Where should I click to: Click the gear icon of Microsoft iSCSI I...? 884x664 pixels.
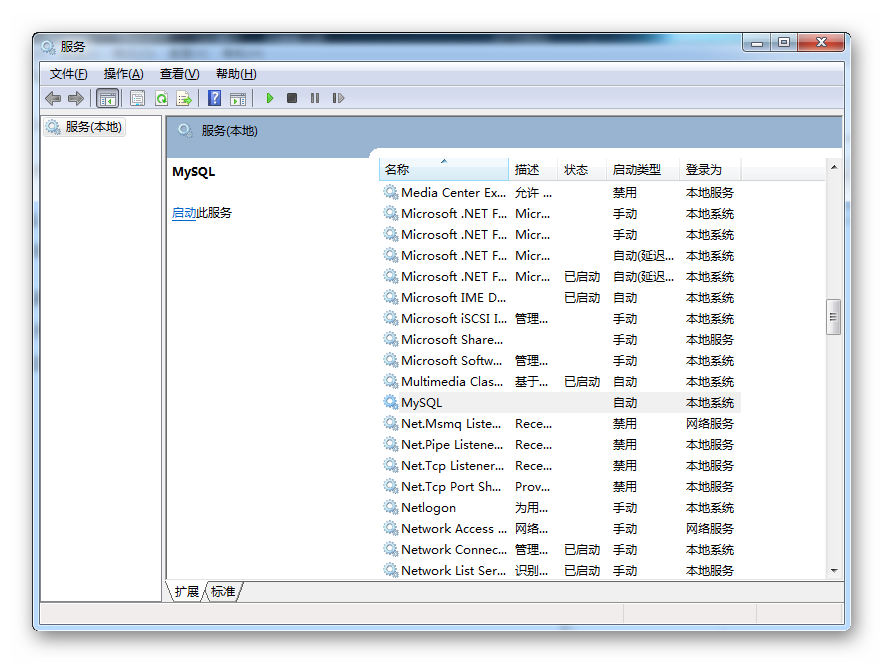coord(391,318)
